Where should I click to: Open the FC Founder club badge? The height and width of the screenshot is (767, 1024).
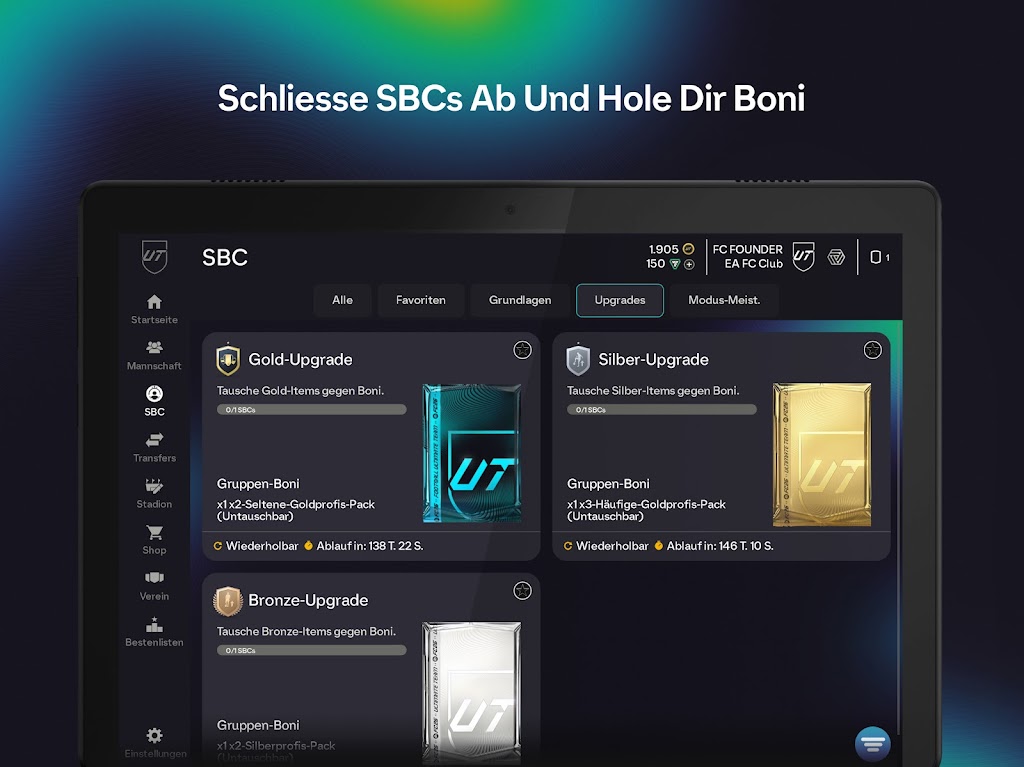pyautogui.click(x=803, y=256)
